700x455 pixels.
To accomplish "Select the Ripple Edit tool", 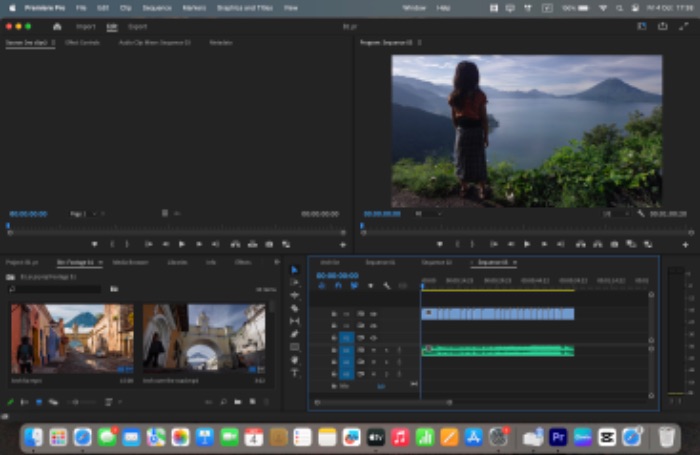I will 295,295.
